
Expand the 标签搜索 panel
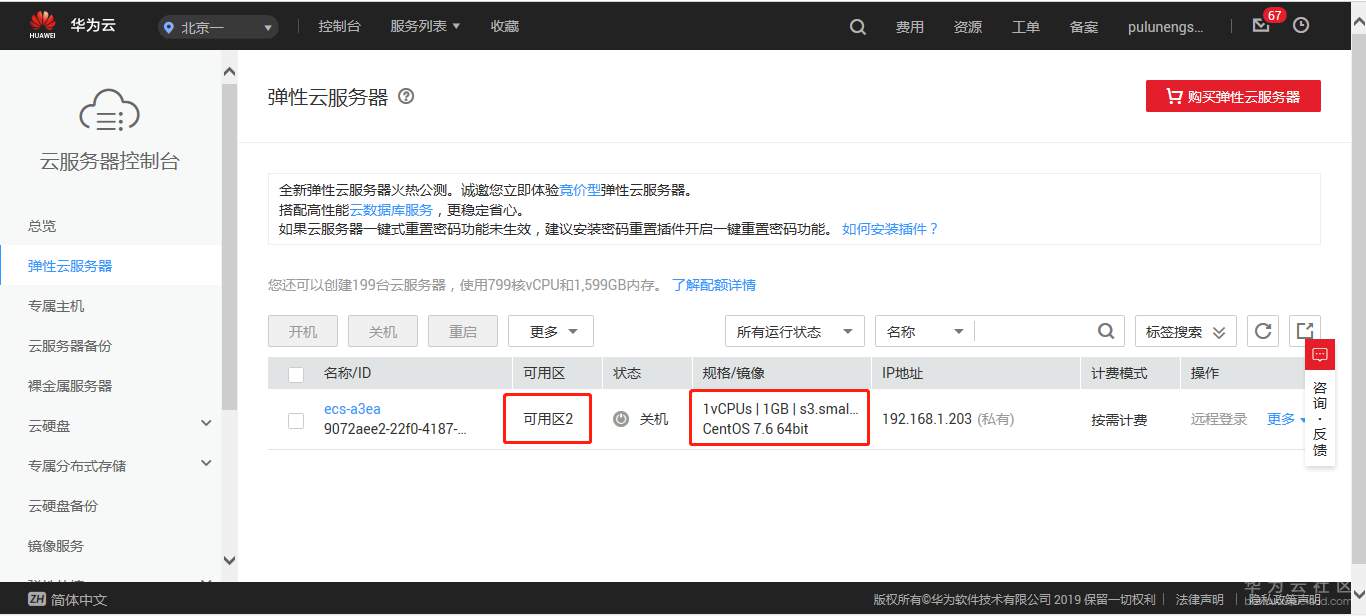click(x=1186, y=331)
